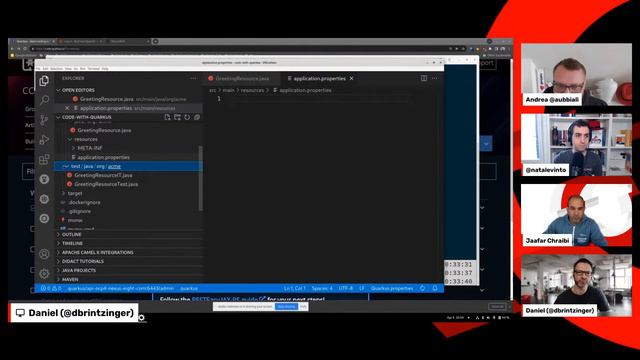Expand the META-INF folder
640x360 pixels.
pyautogui.click(x=89, y=148)
